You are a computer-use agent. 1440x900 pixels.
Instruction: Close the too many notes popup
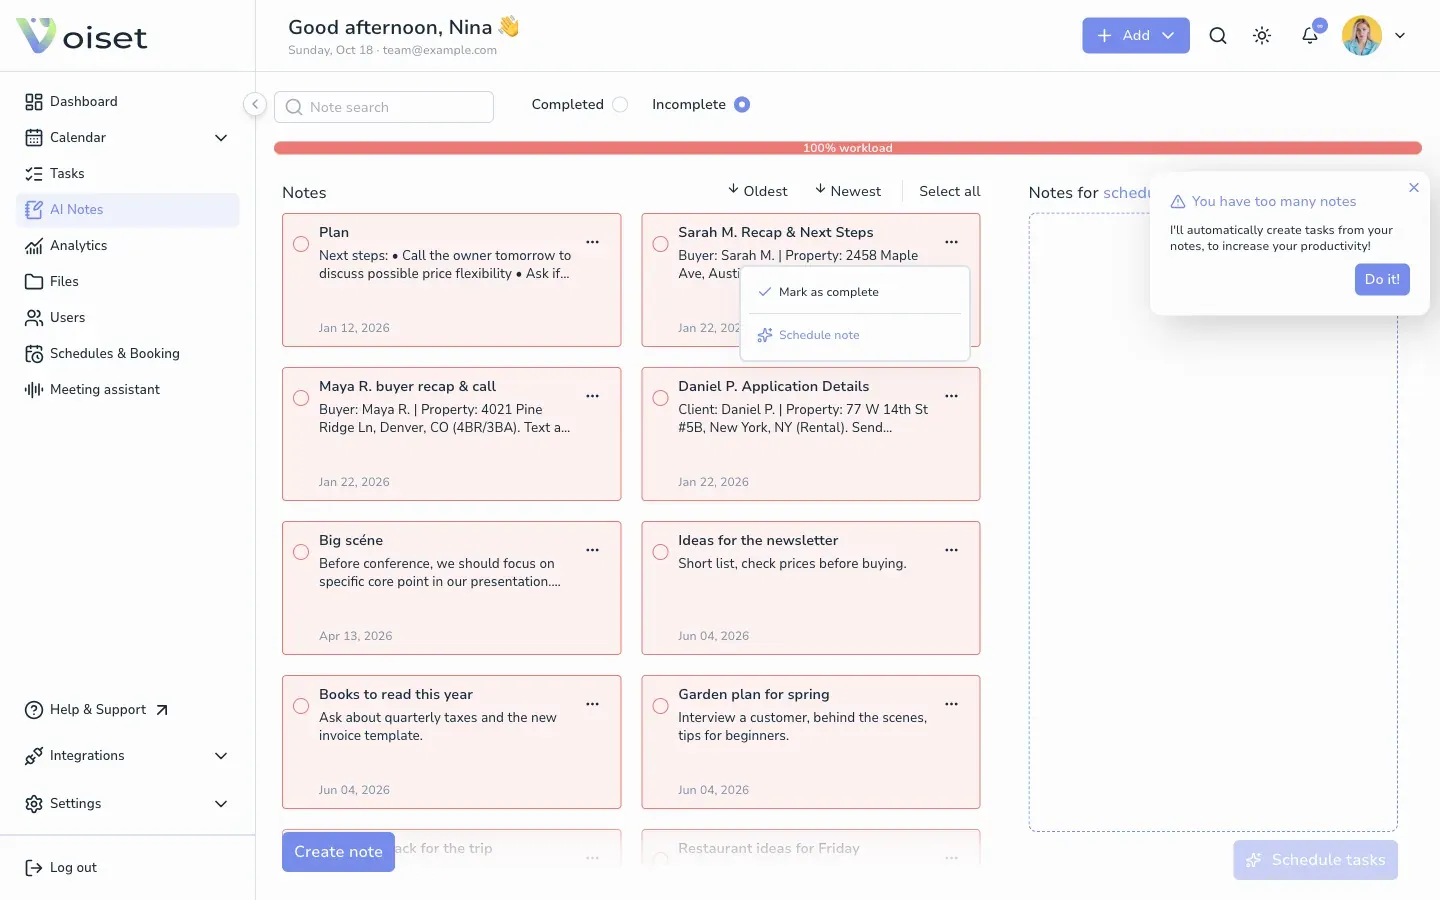(1414, 188)
